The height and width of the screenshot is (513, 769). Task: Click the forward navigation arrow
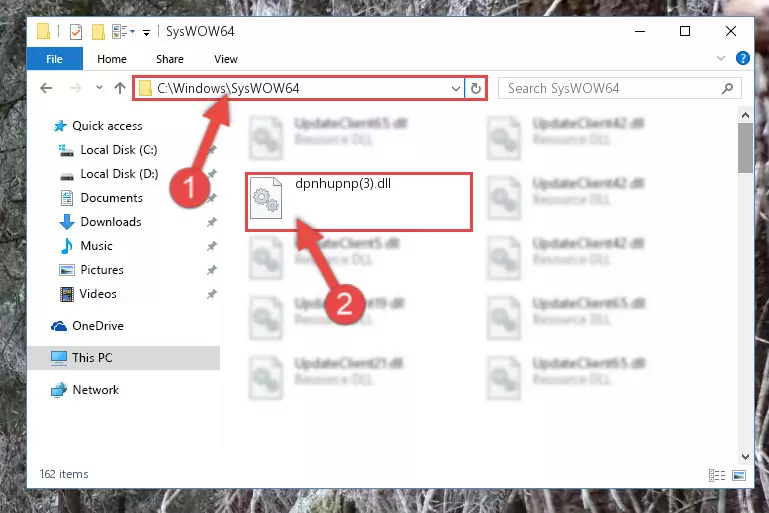tap(76, 88)
